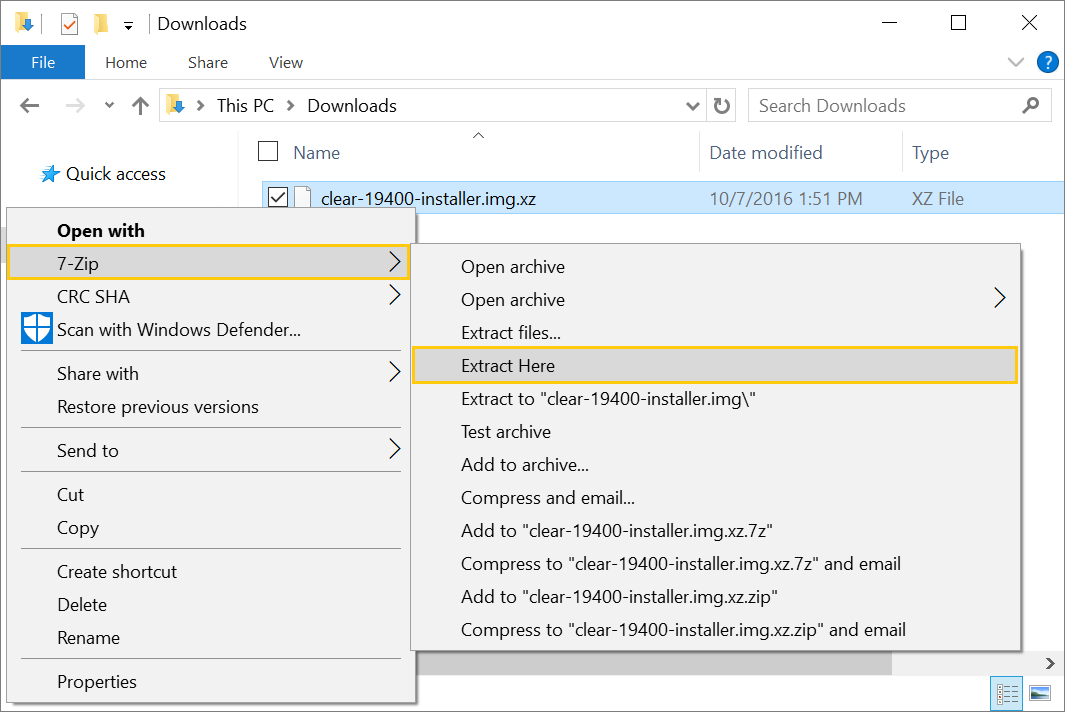Choose Compress to "clear-19400-installer.img.xz.zip" and email
Image resolution: width=1065 pixels, height=712 pixels.
pyautogui.click(x=715, y=630)
